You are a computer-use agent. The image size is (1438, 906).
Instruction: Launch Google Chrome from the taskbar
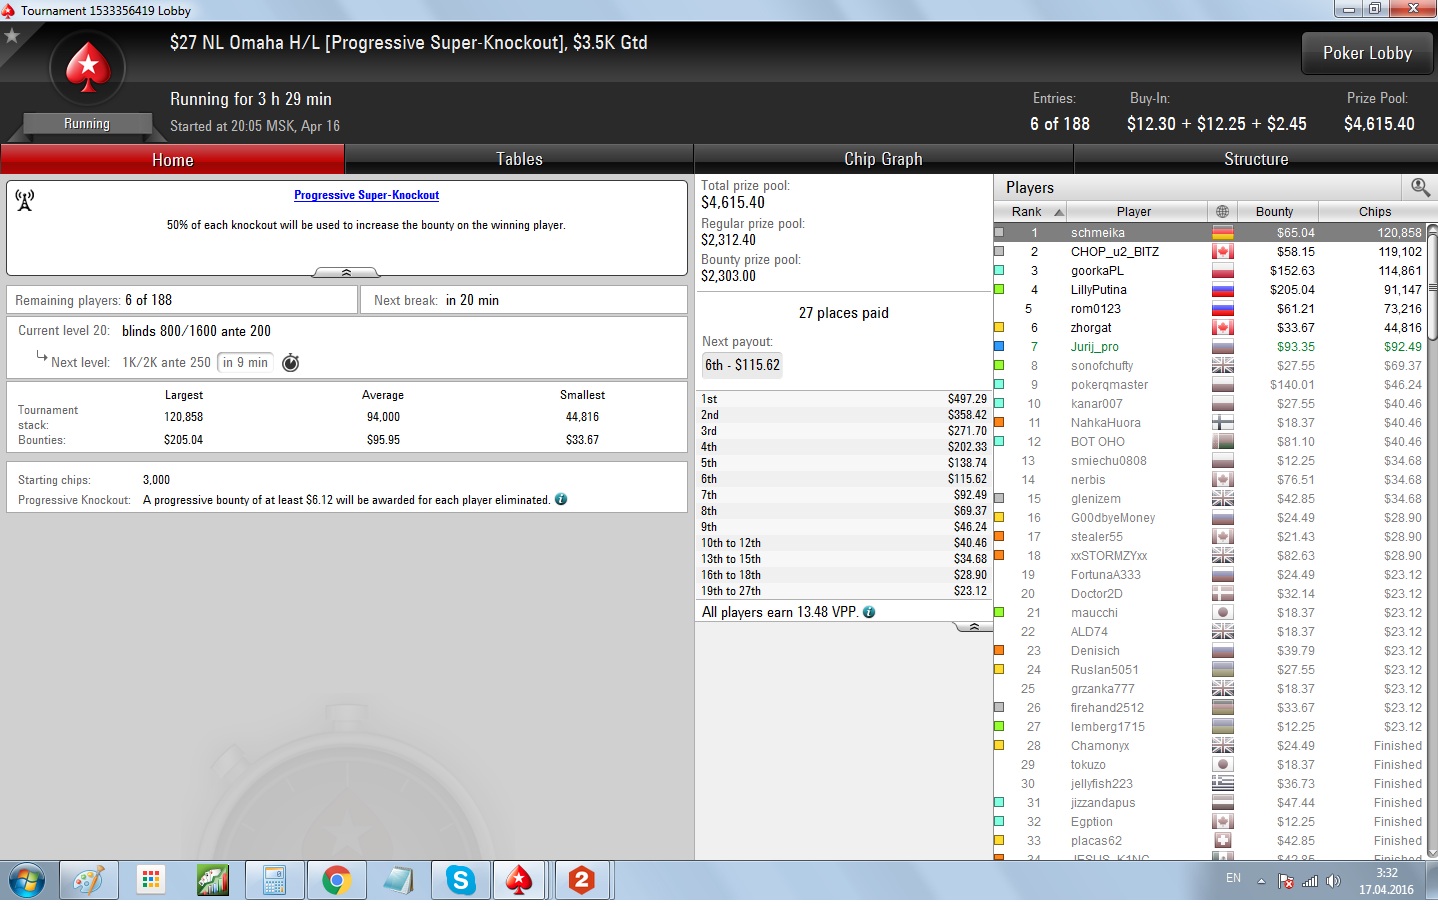pos(336,881)
